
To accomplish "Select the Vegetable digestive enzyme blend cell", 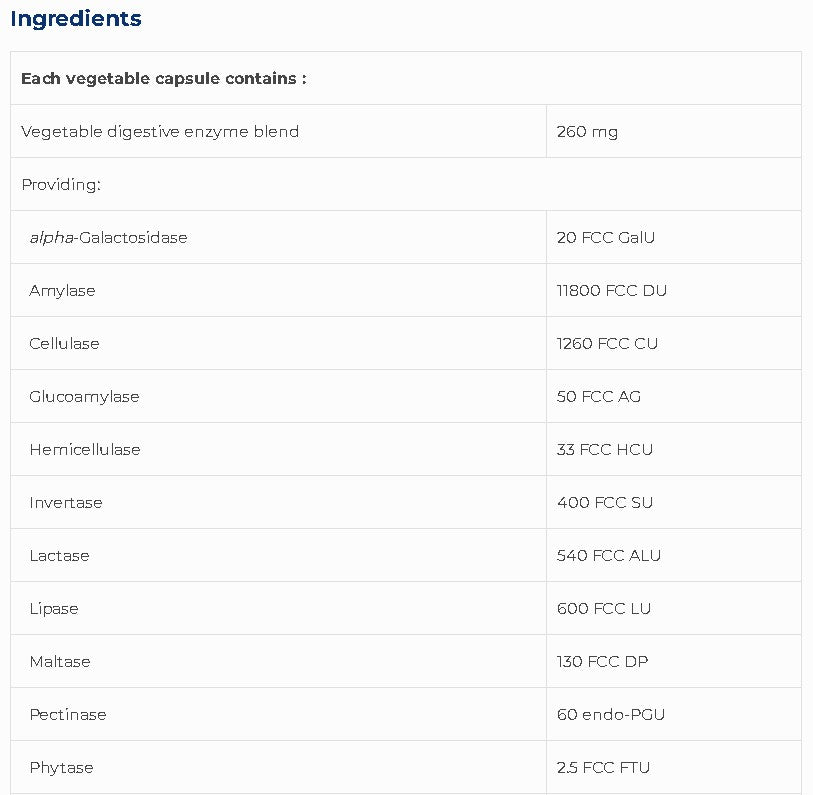I will (x=160, y=131).
